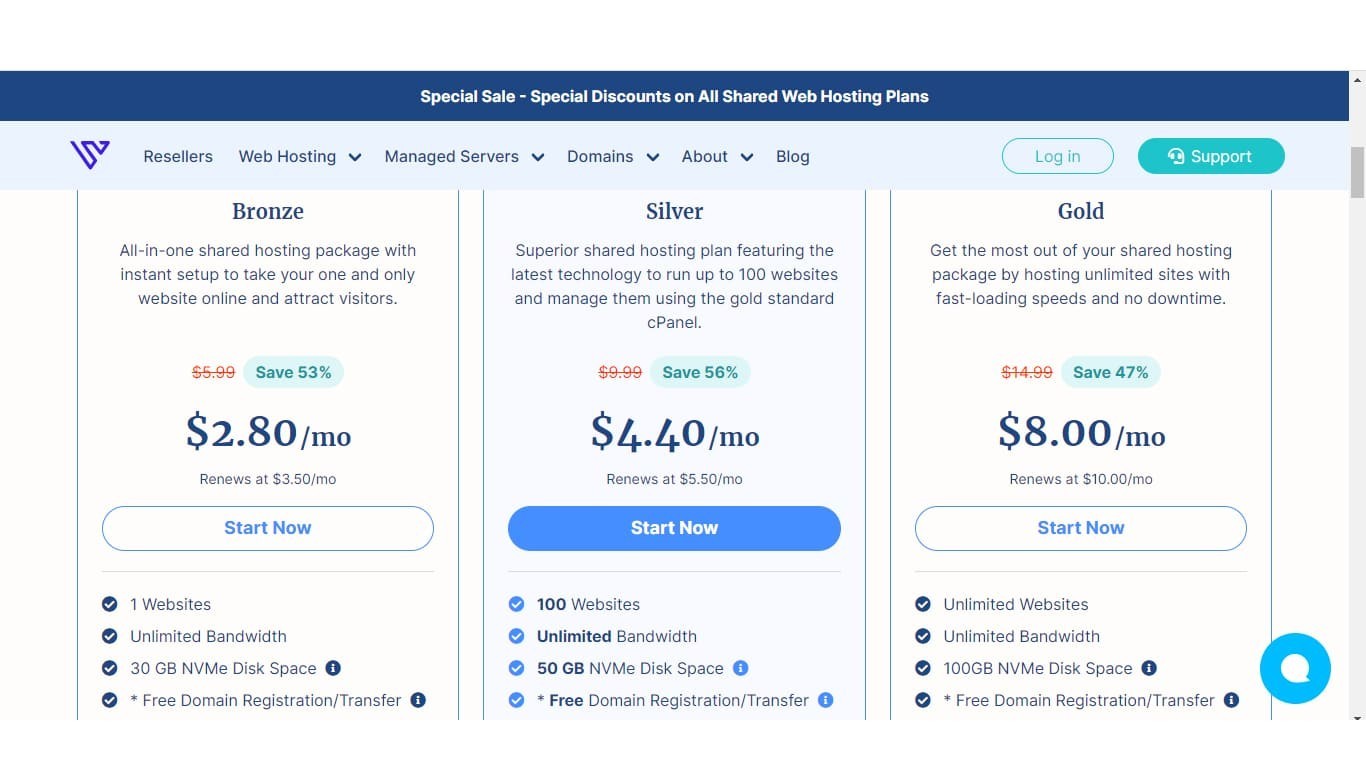Click the struck-through $5.99 price
Screen dimensions: 1366x768
(213, 372)
